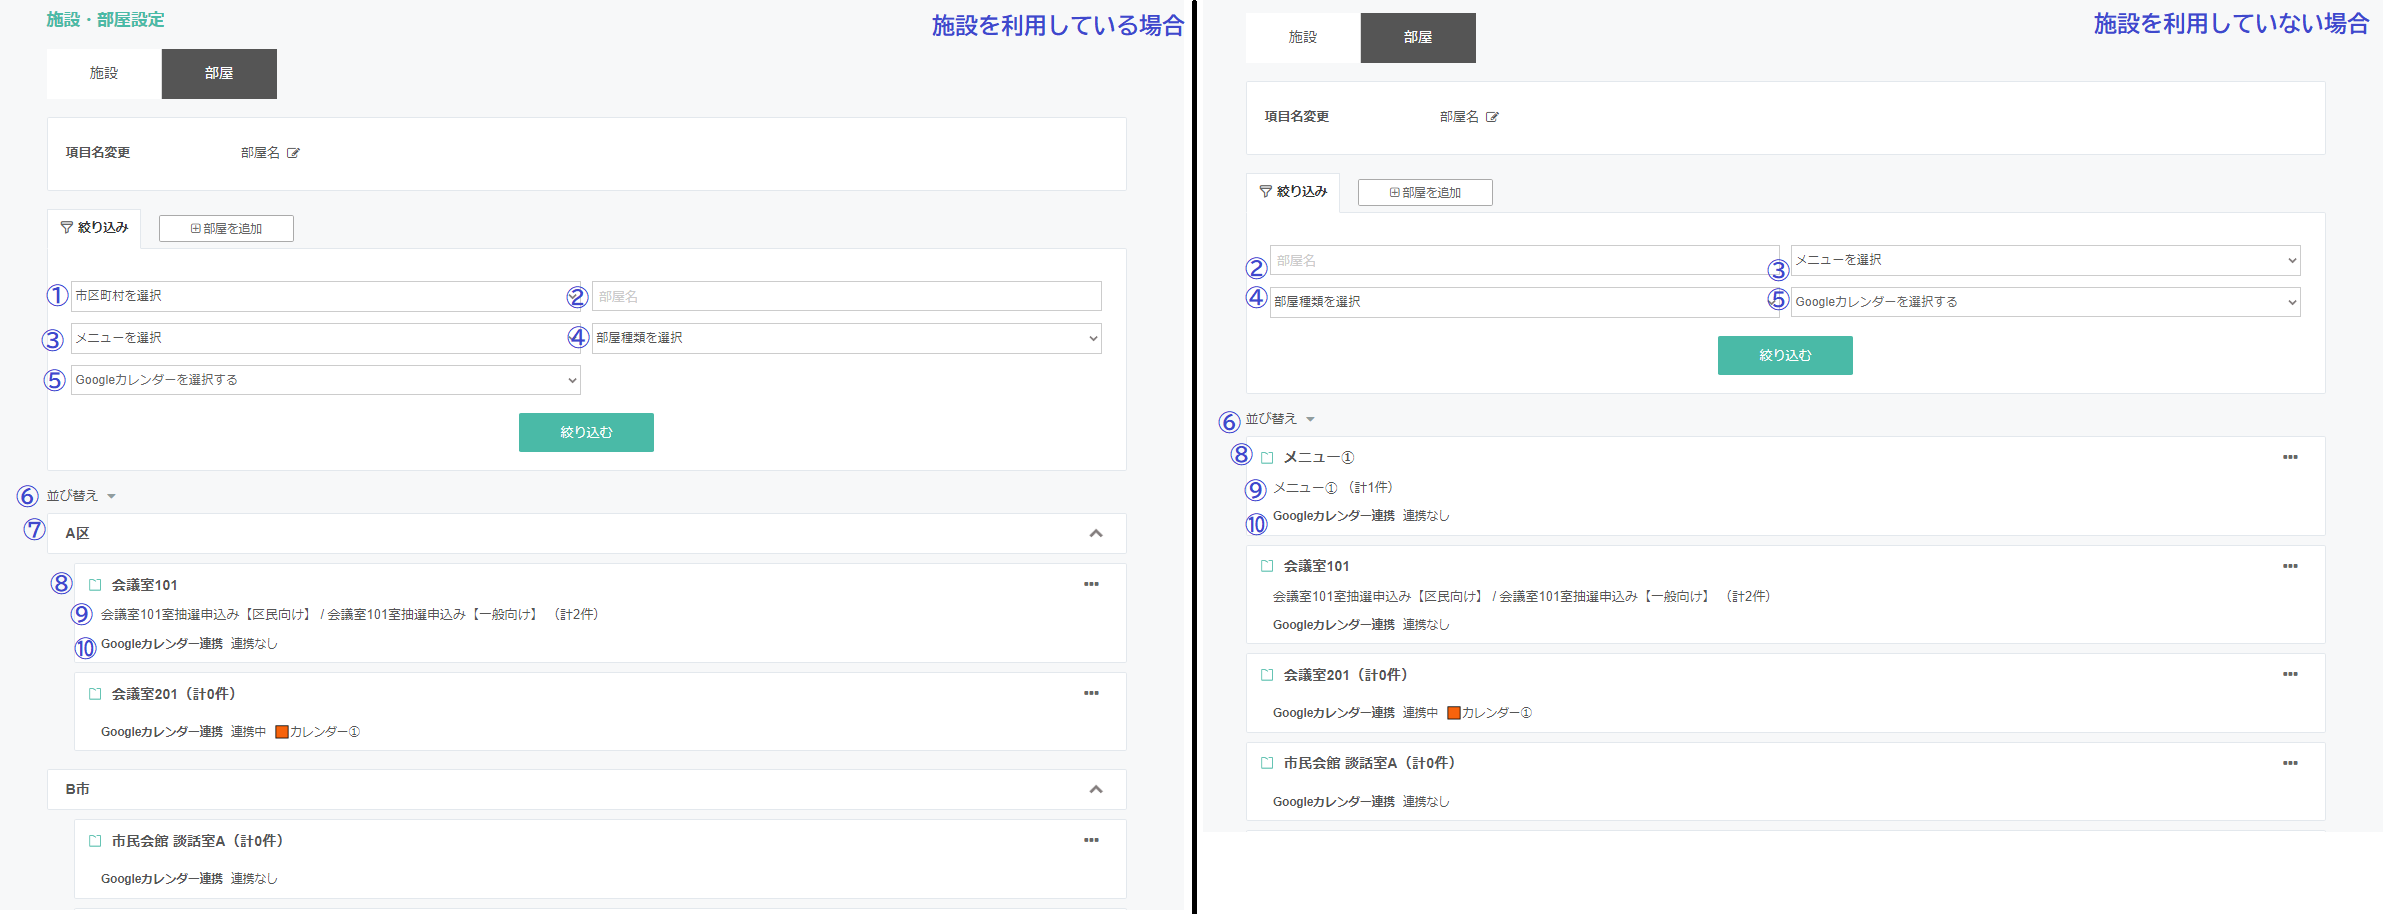
Task: Click 会議室201(計0件) room name in left panel
Action: click(x=174, y=694)
